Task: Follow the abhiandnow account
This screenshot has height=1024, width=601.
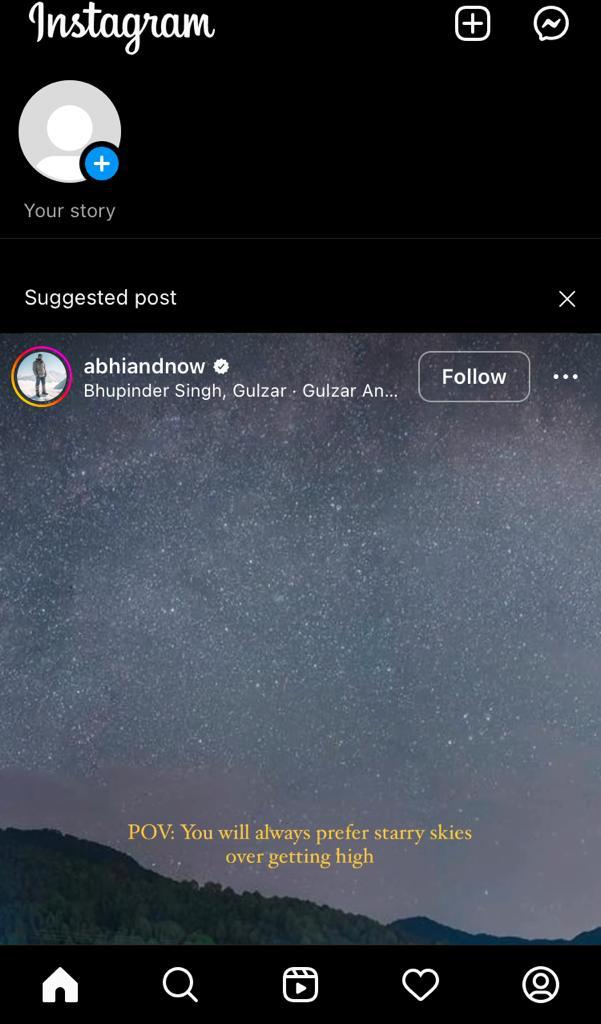Action: tap(474, 377)
